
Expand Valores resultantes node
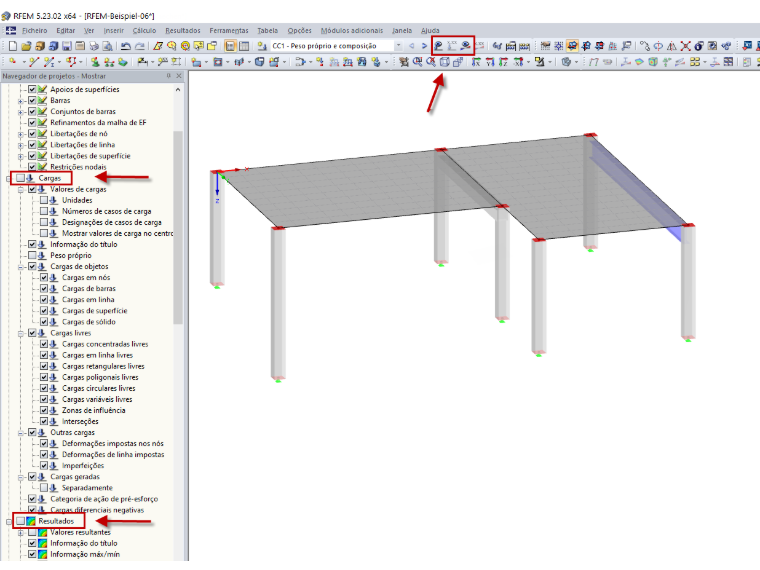[x=20, y=533]
